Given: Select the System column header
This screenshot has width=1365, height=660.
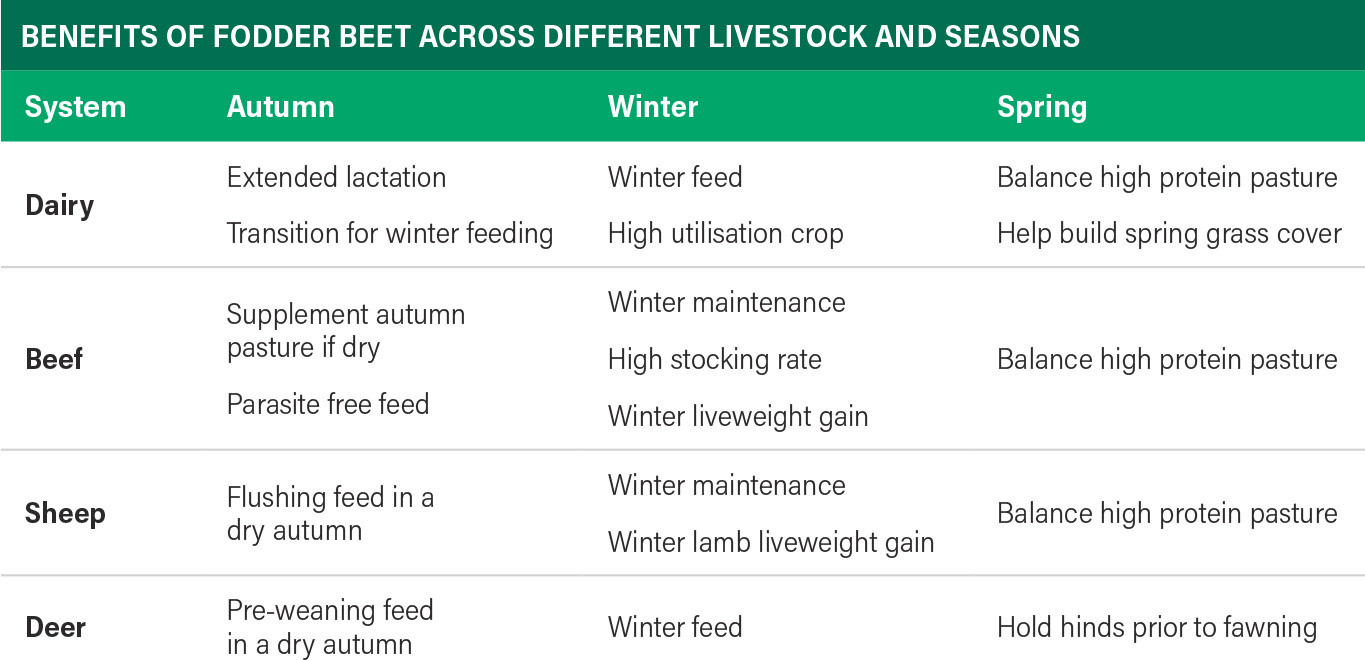Looking at the screenshot, I should [75, 107].
